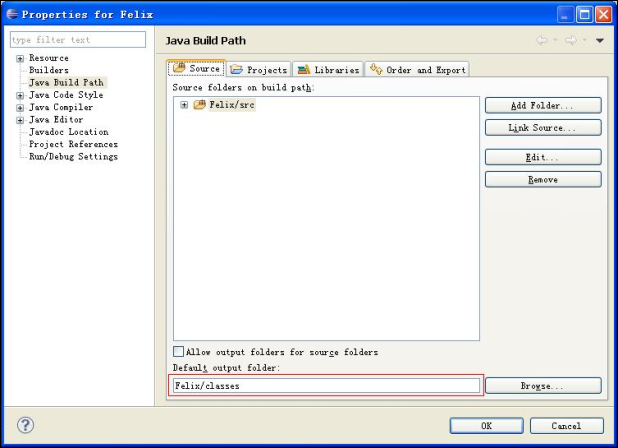Viewport: 618px width, 448px height.
Task: Expand the Resource tree node
Action: pos(20,59)
